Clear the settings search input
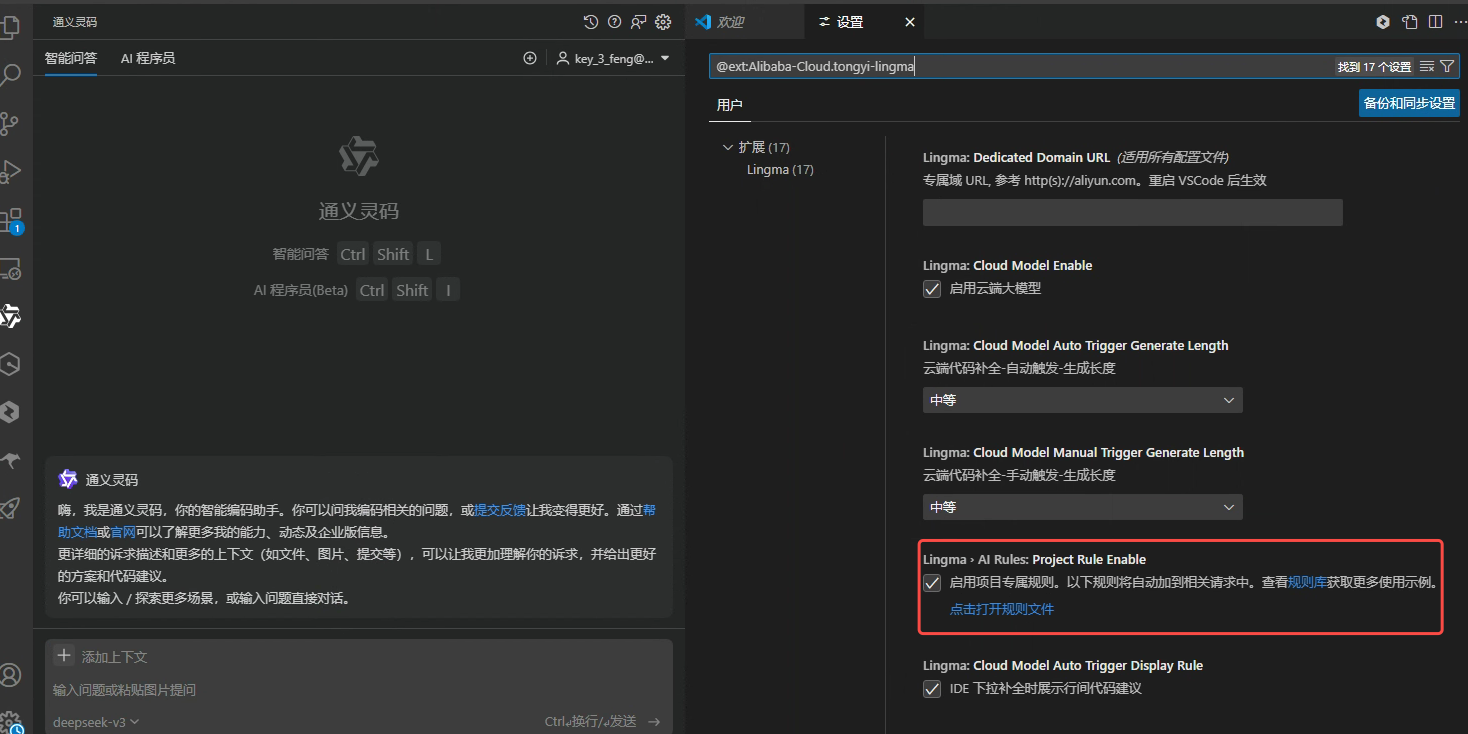 coord(1427,66)
